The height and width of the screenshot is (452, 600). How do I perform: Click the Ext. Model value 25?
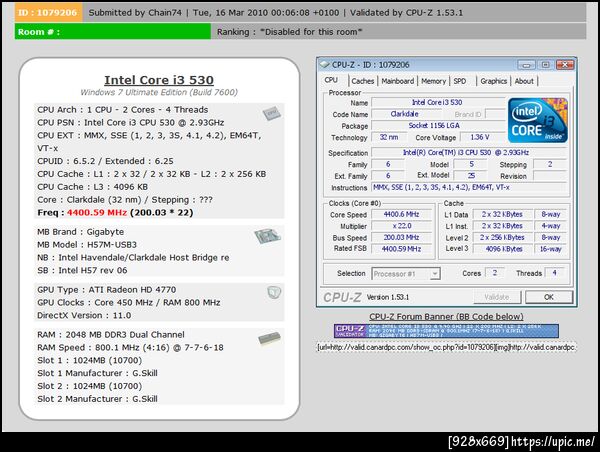[471, 176]
